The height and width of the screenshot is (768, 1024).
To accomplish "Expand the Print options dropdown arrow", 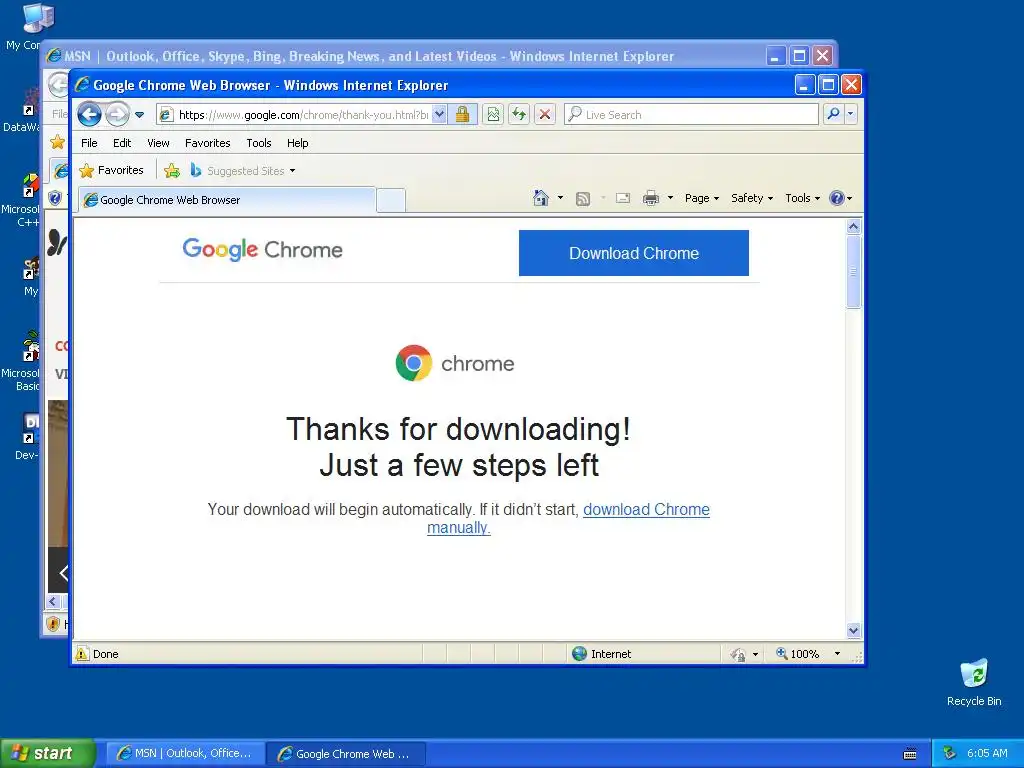I will [670, 198].
